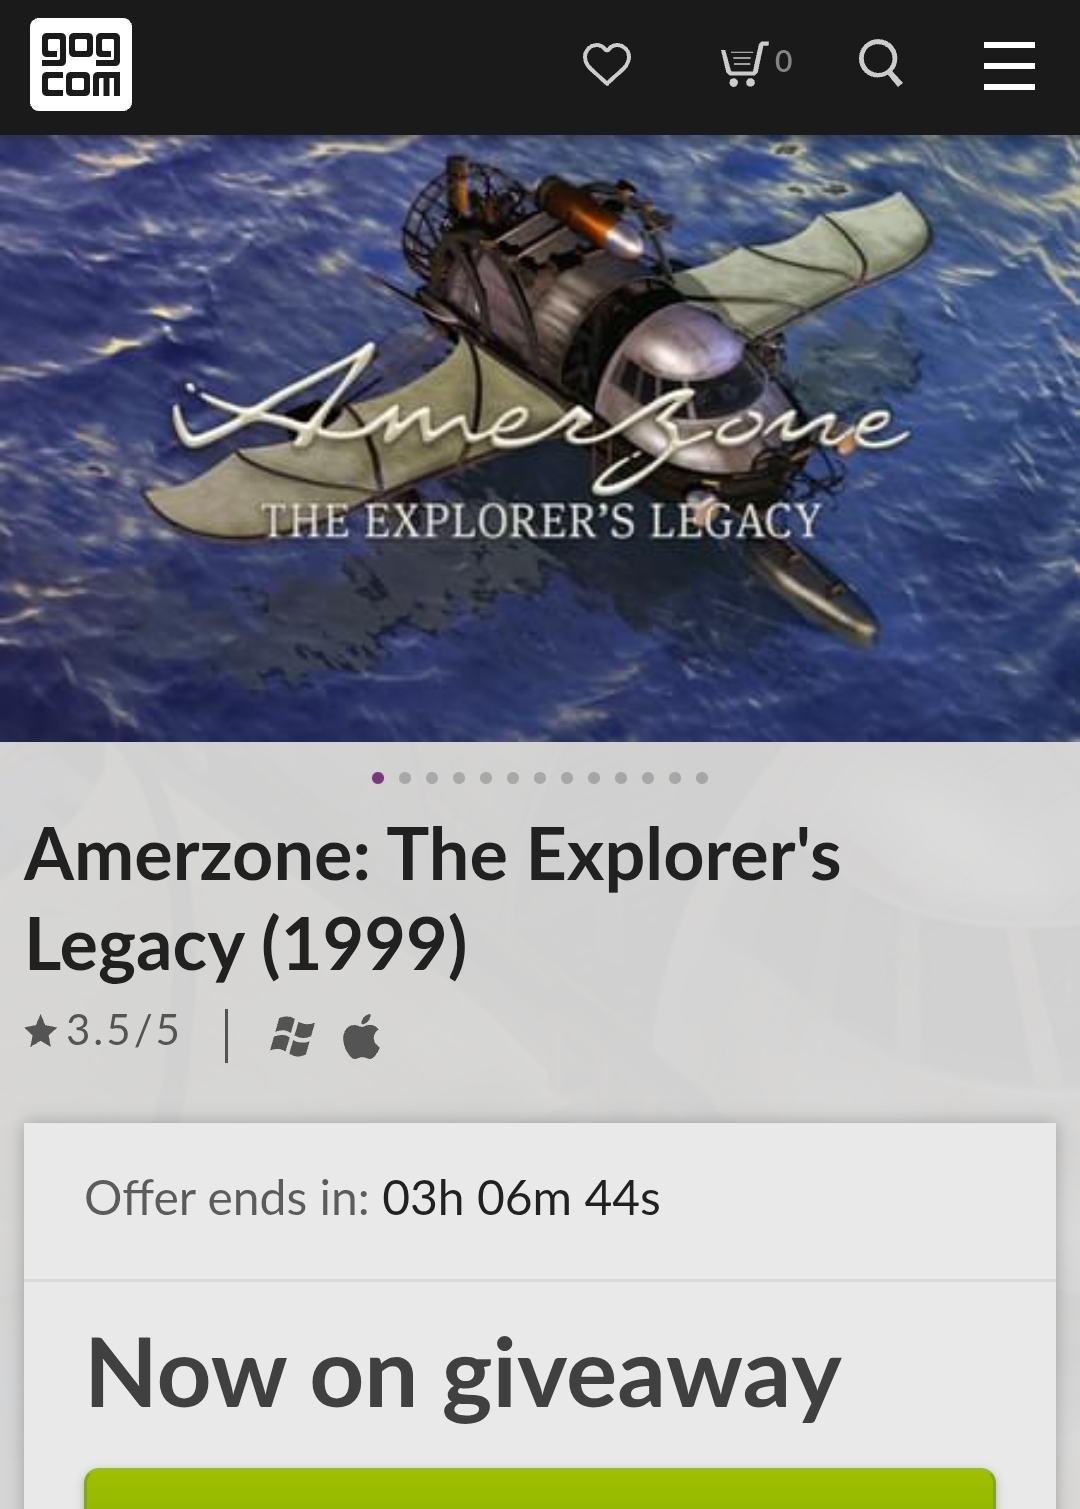Viewport: 1080px width, 1509px height.
Task: Select the first gallery dot
Action: pos(378,778)
